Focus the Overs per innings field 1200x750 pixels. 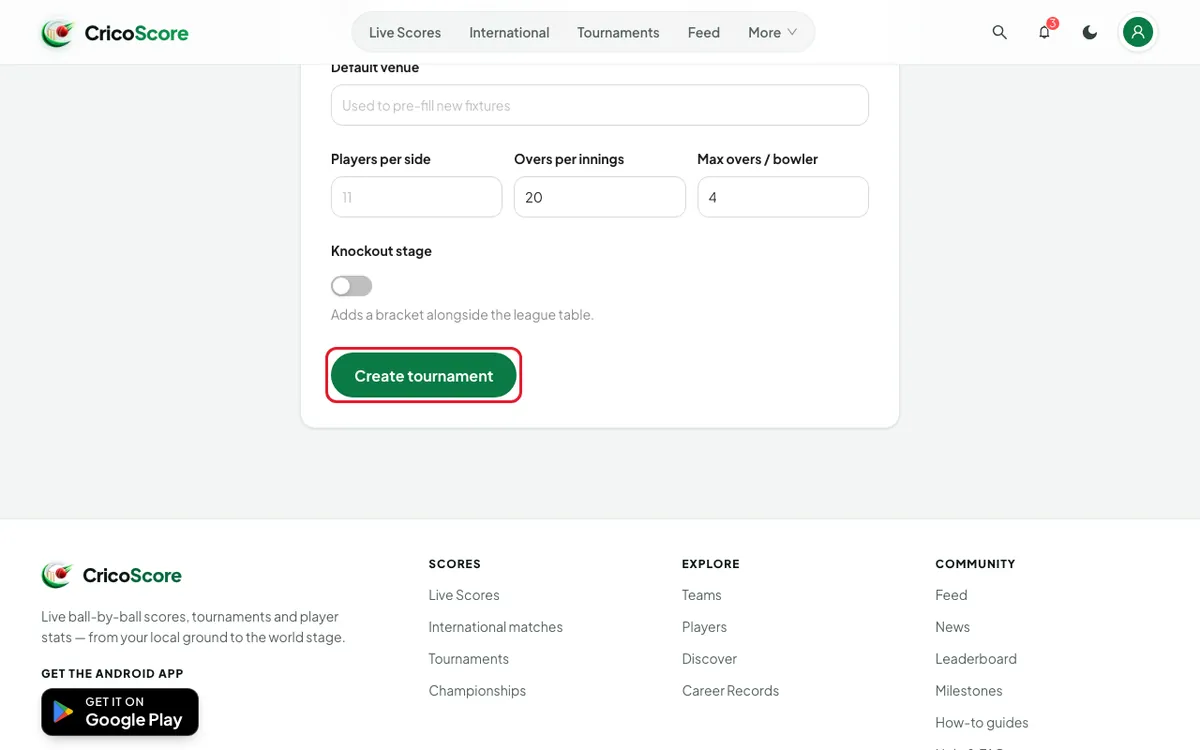tap(600, 197)
